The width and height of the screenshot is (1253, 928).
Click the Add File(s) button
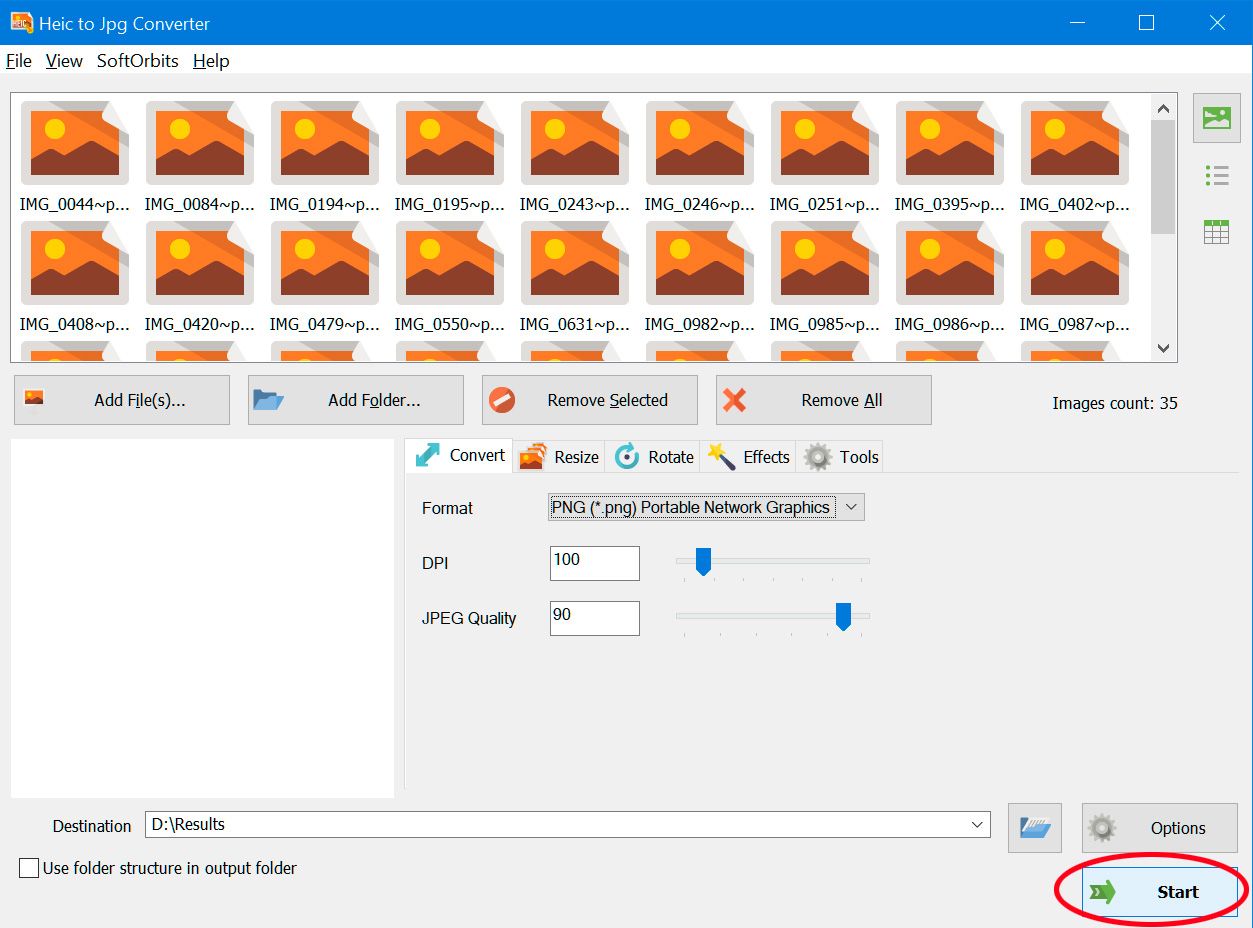(122, 400)
